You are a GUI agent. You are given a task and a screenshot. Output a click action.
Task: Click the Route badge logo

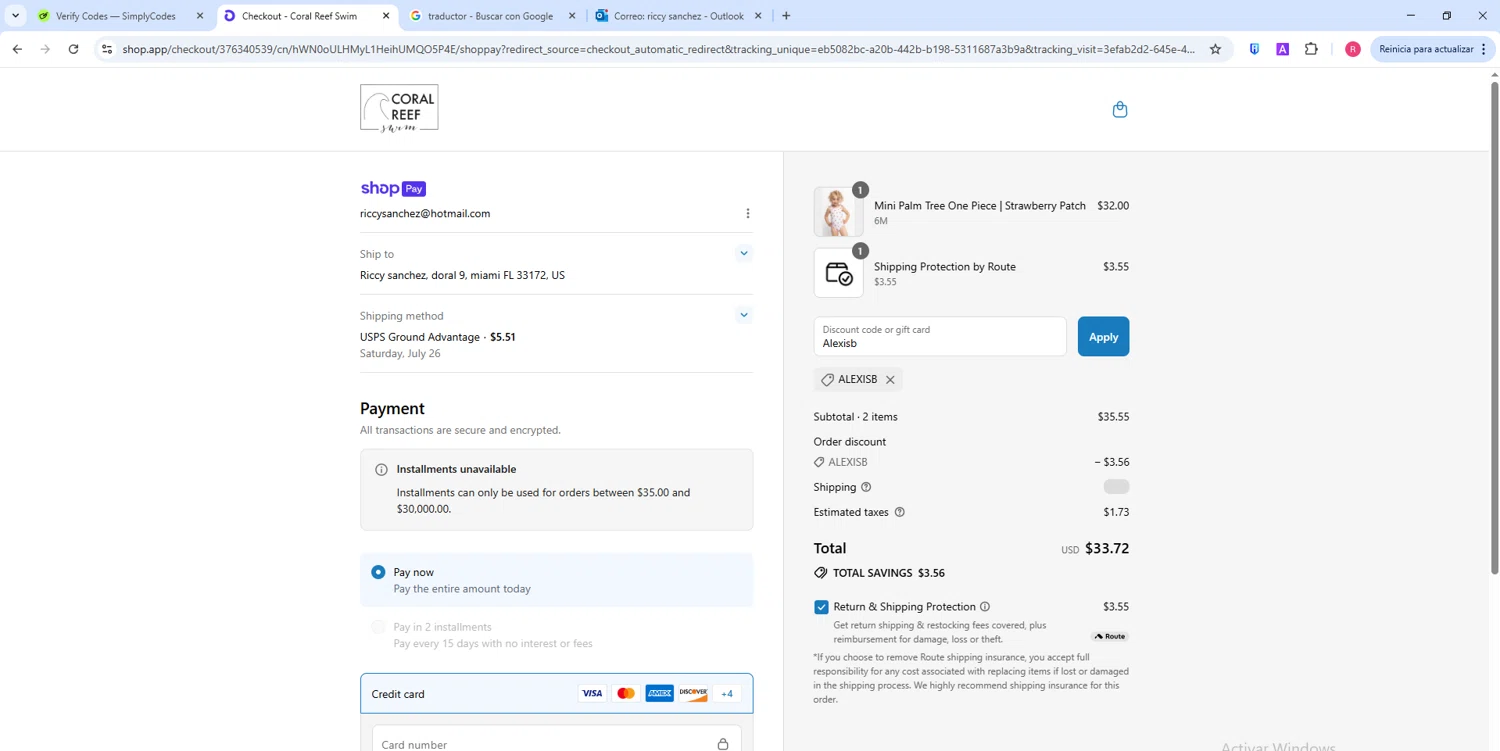[1109, 636]
